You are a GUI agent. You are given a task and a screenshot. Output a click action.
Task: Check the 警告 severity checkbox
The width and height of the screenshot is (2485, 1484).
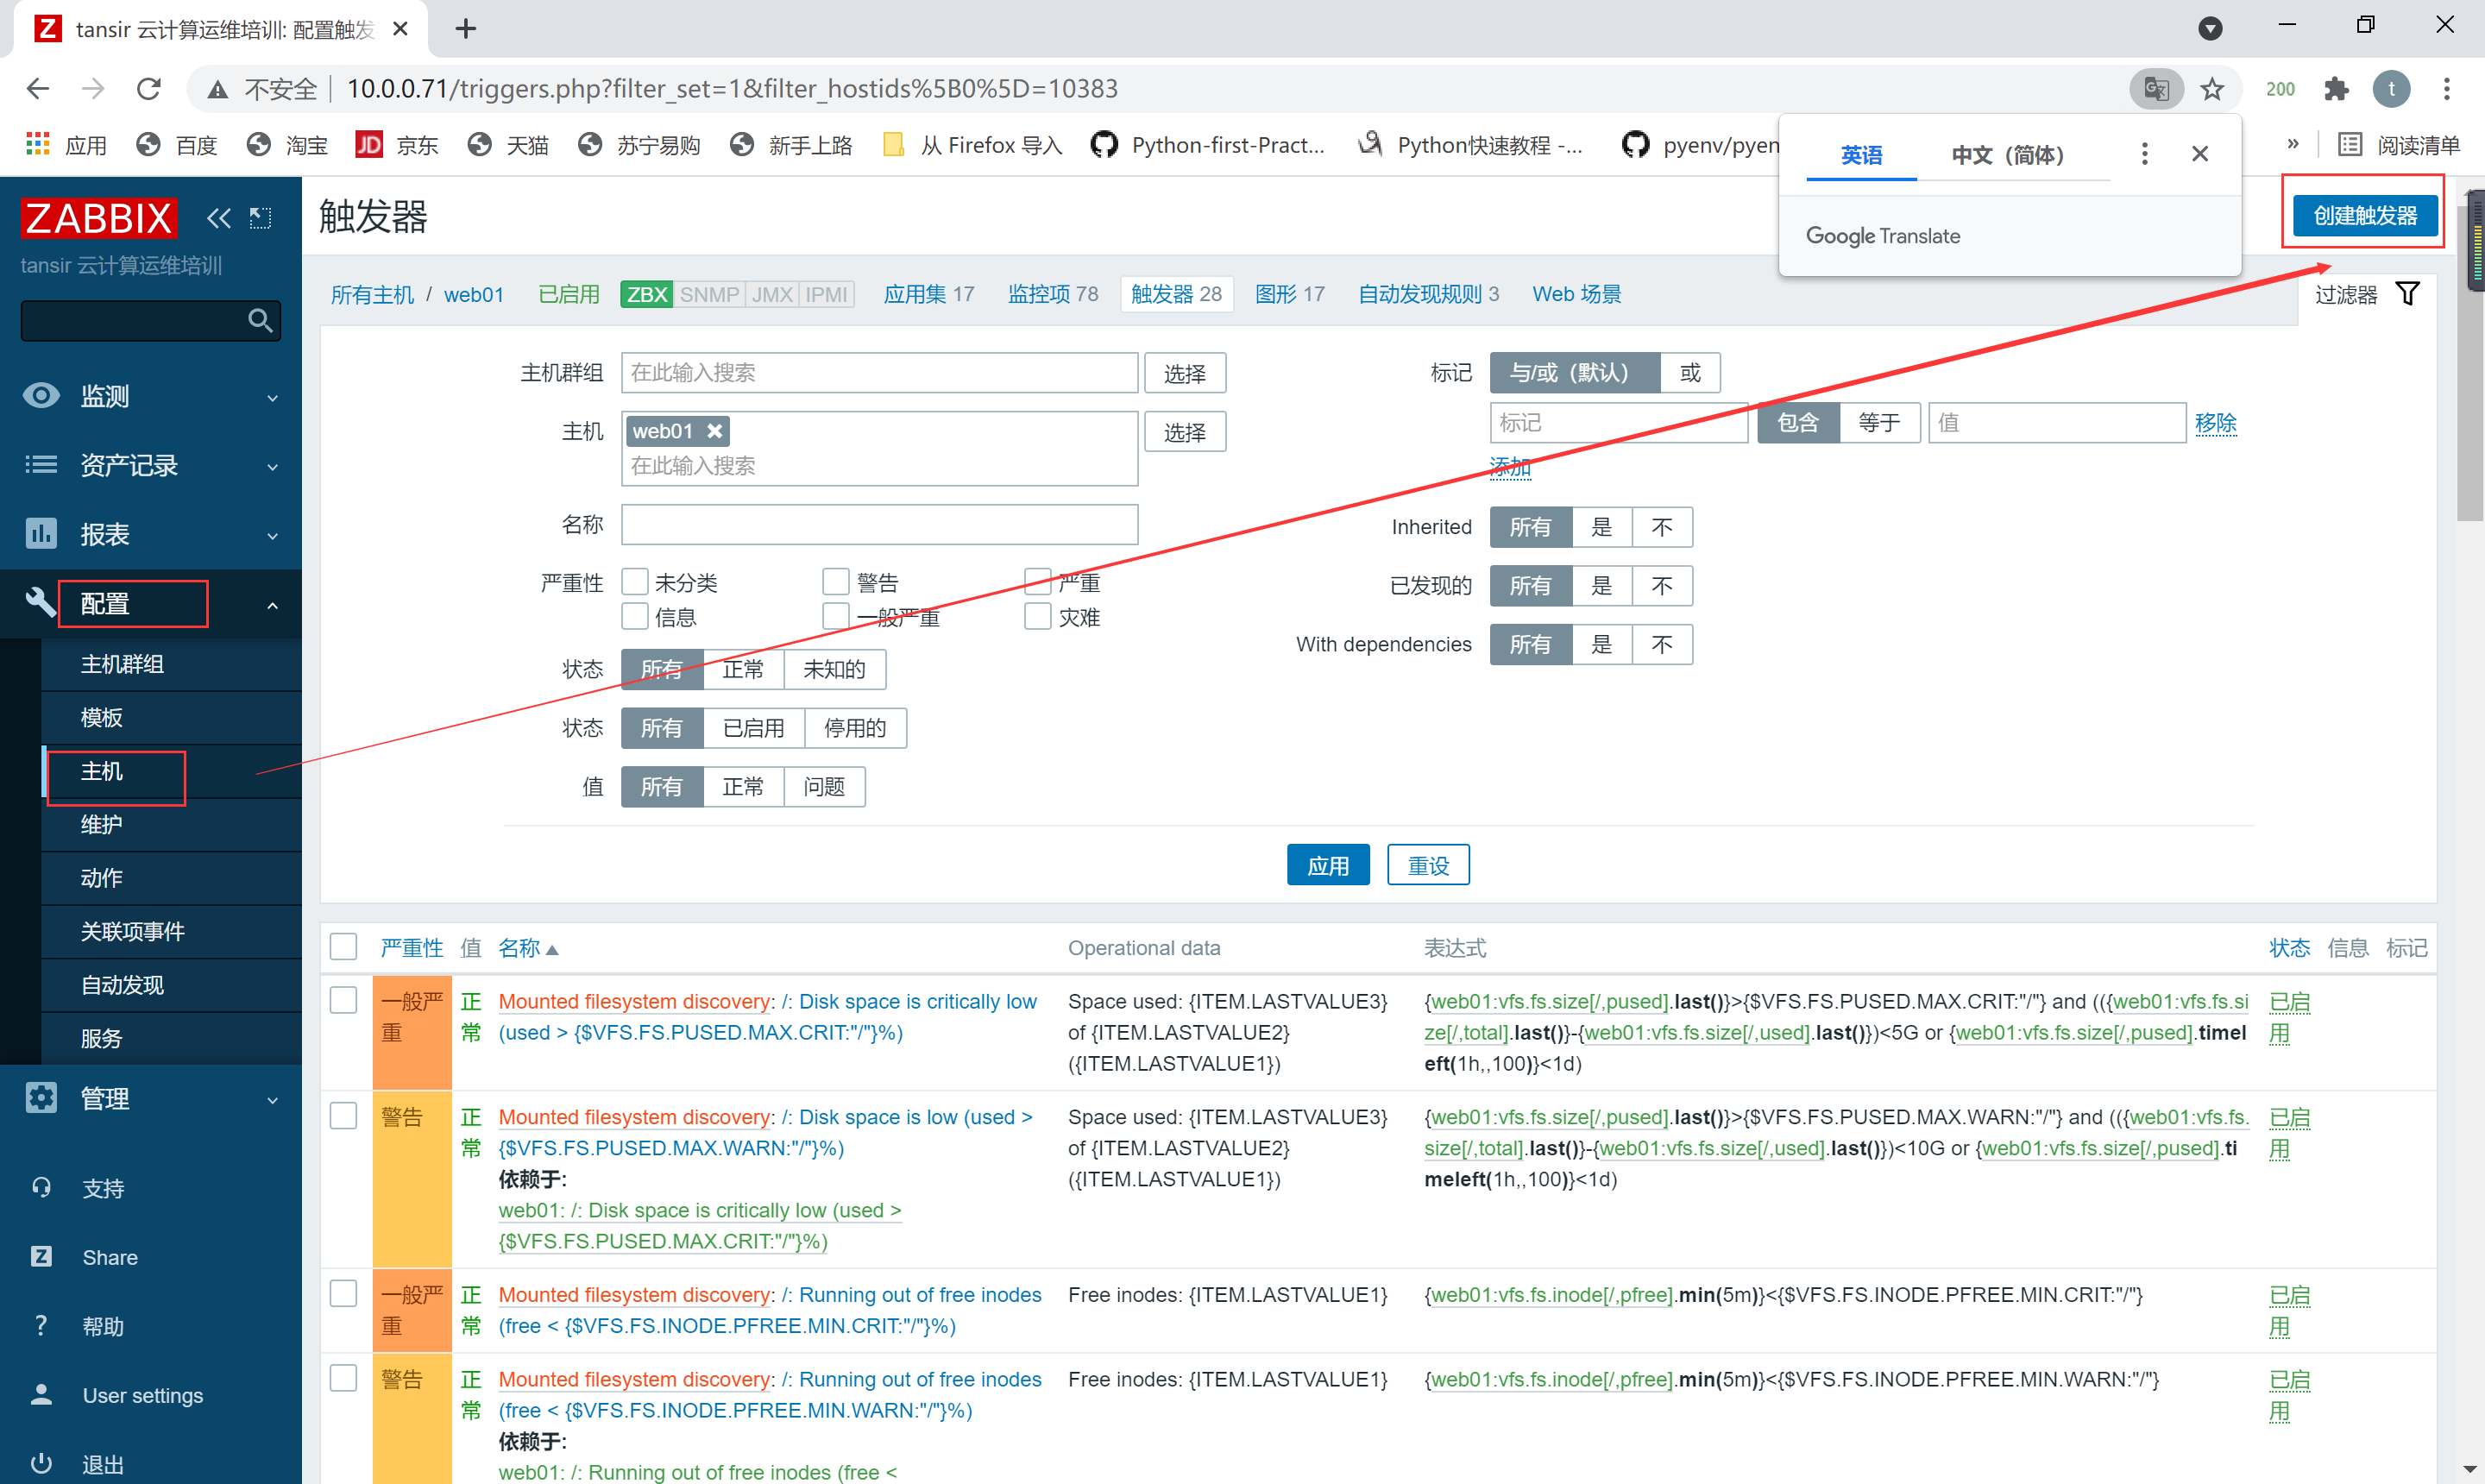(x=836, y=582)
